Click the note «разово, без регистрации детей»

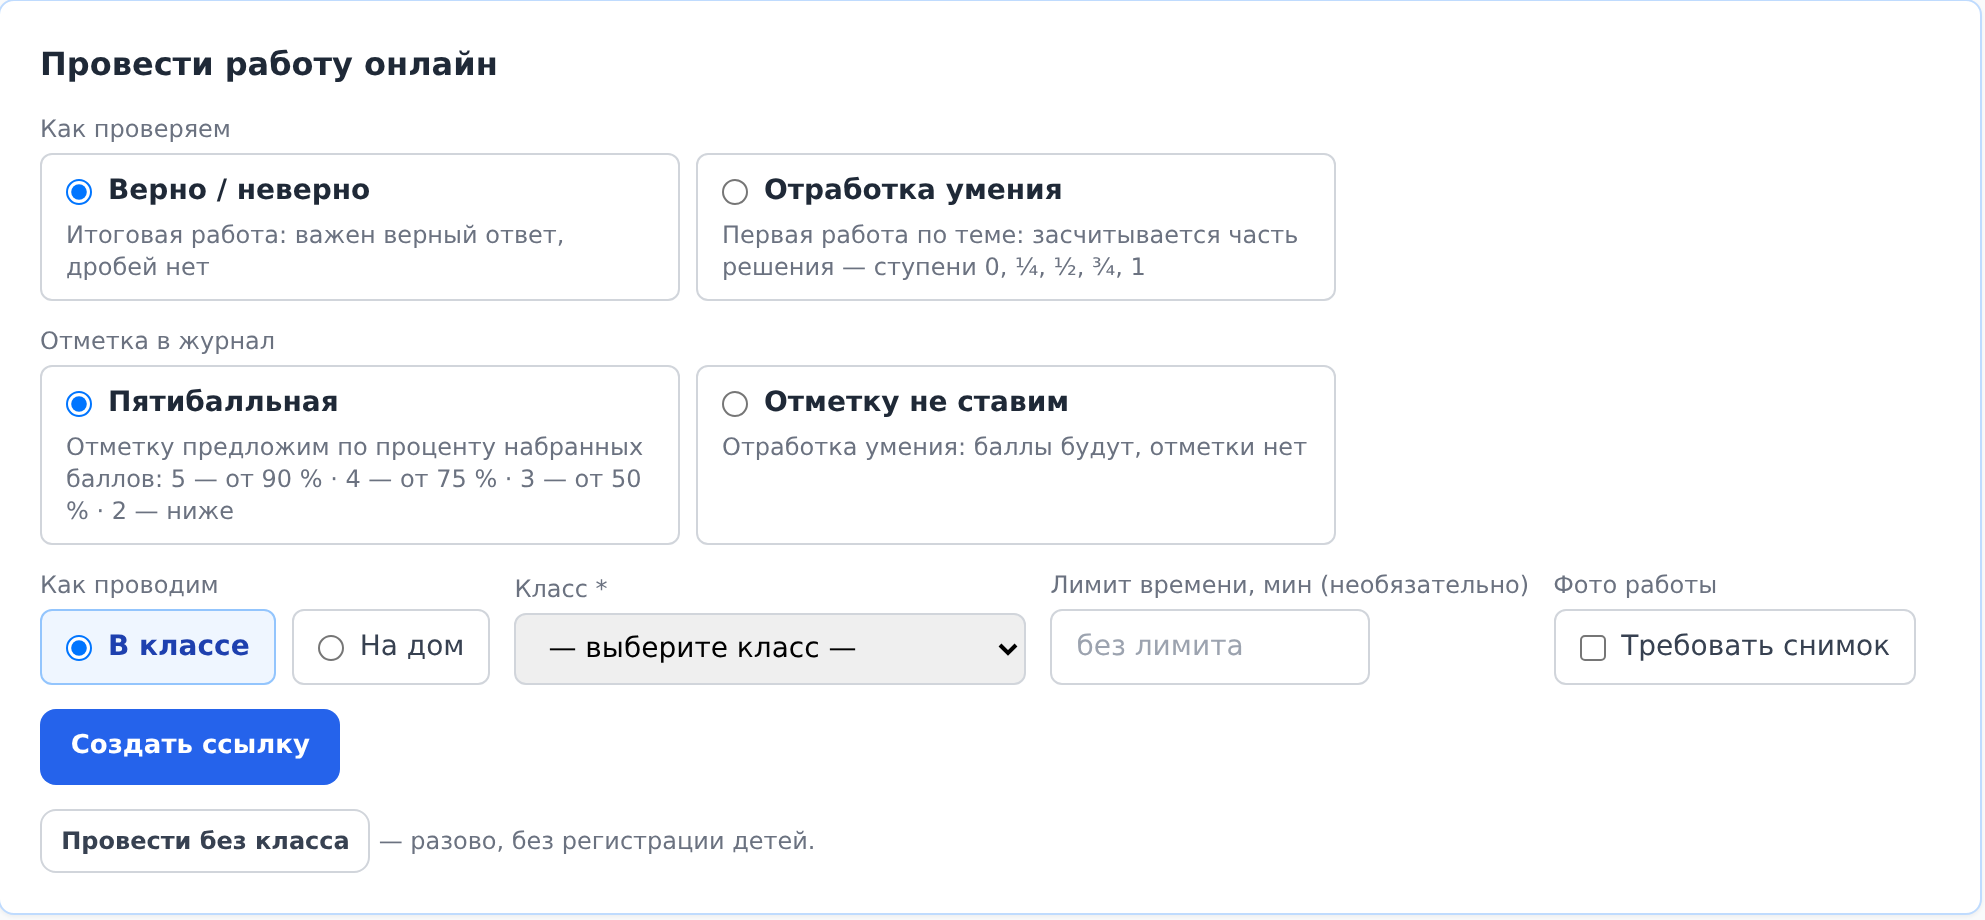(x=612, y=841)
